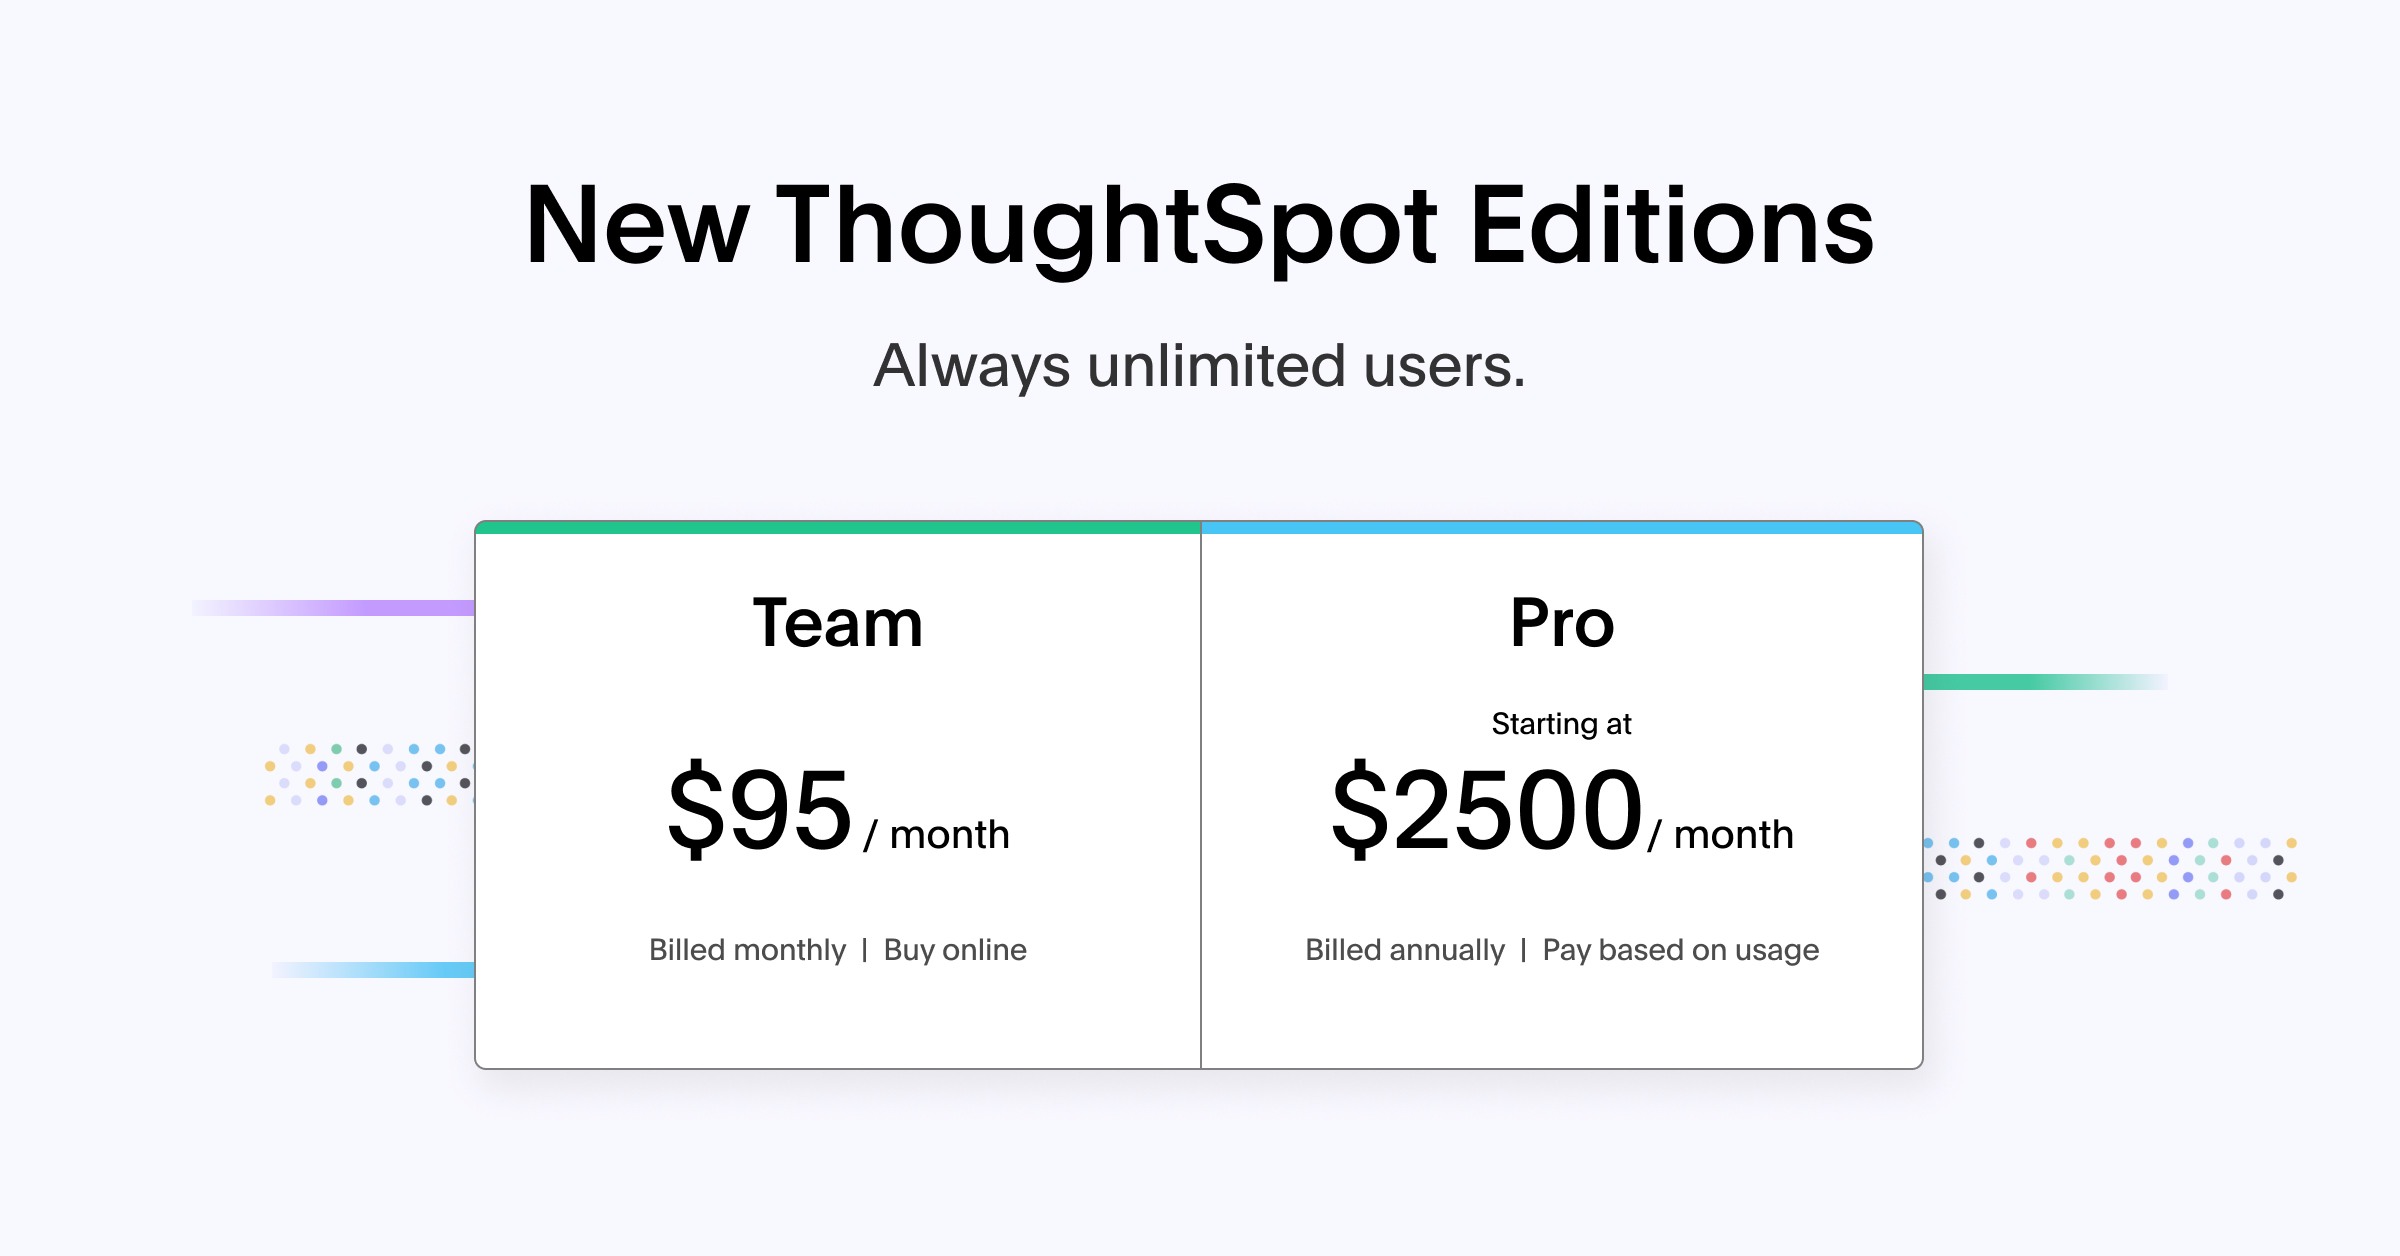Click the "Billed annually" text
The height and width of the screenshot is (1256, 2400).
click(1404, 949)
